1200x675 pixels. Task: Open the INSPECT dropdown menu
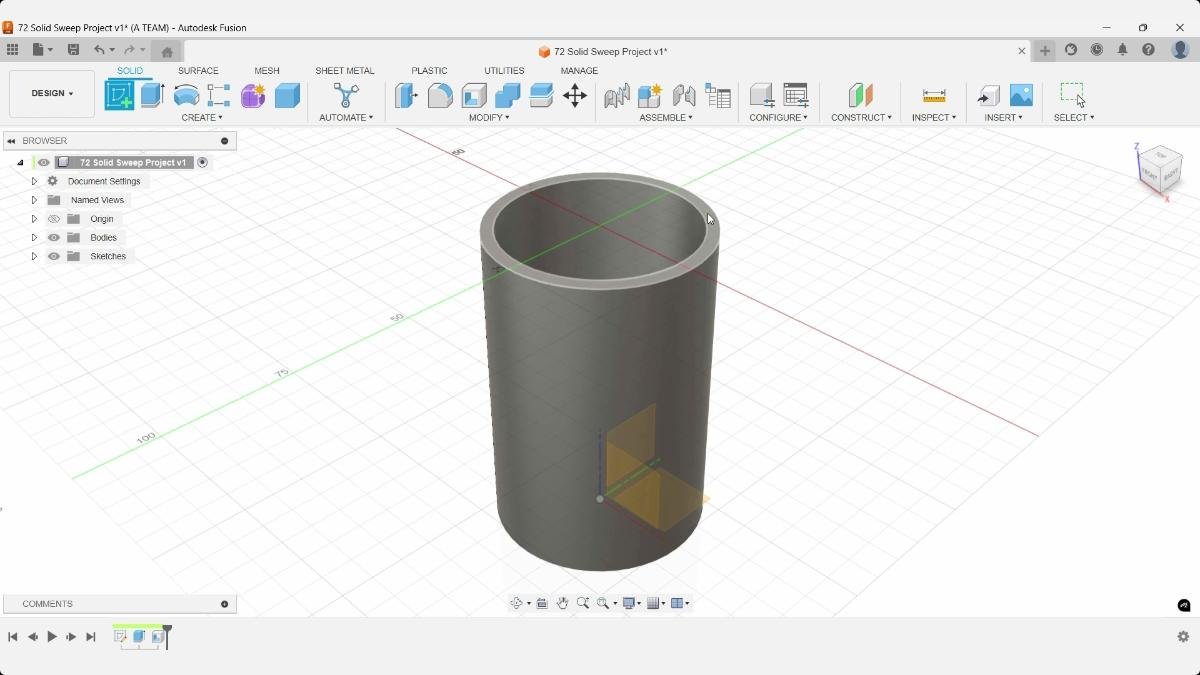(x=934, y=118)
